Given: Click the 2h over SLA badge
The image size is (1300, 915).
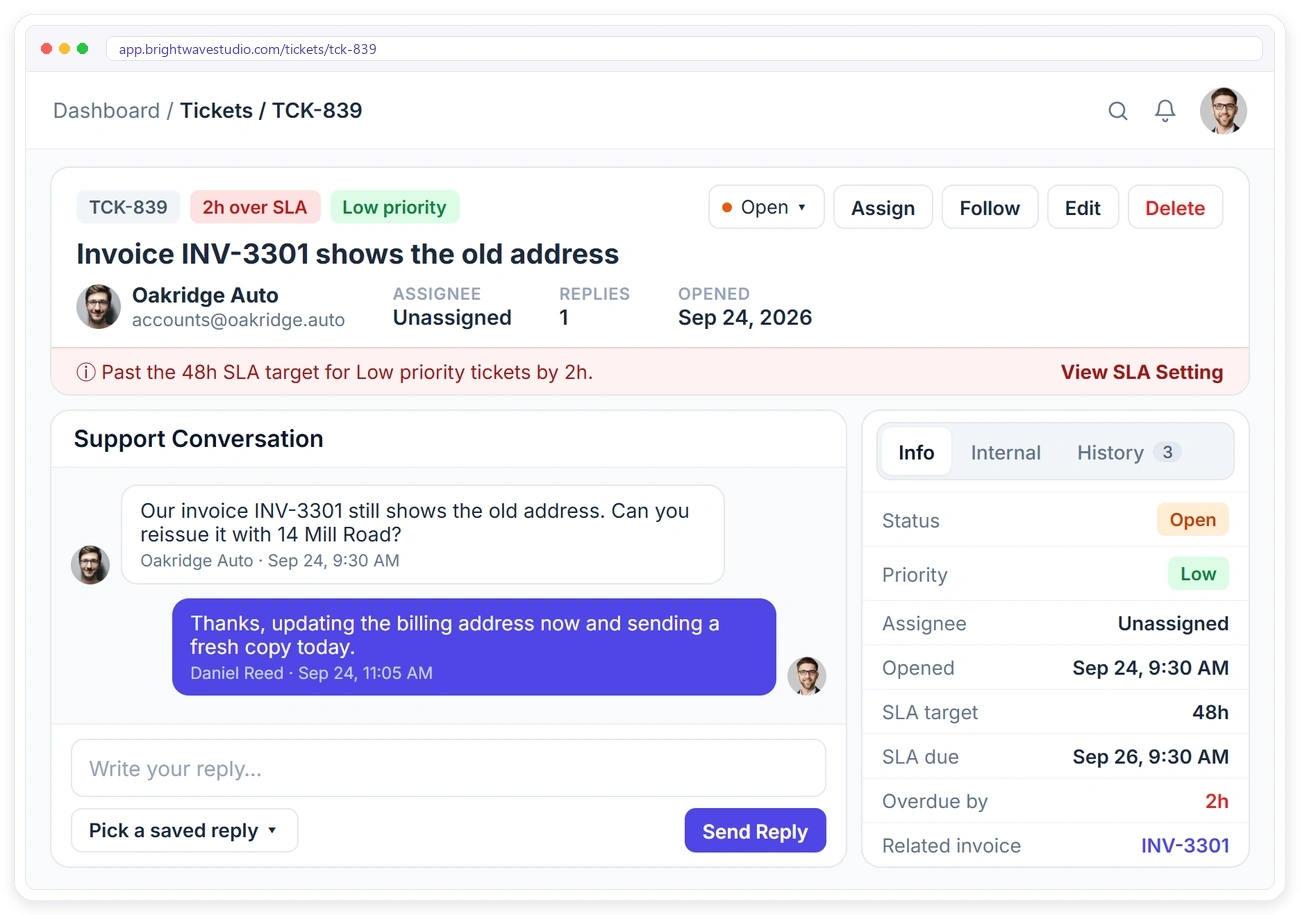Looking at the screenshot, I should 255,207.
